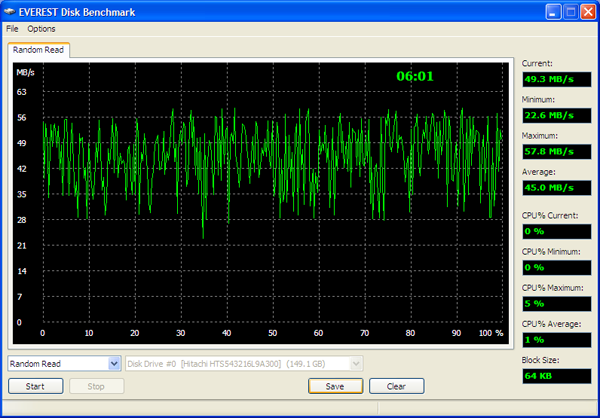Click the Current value 49.3 MB/s

[557, 79]
